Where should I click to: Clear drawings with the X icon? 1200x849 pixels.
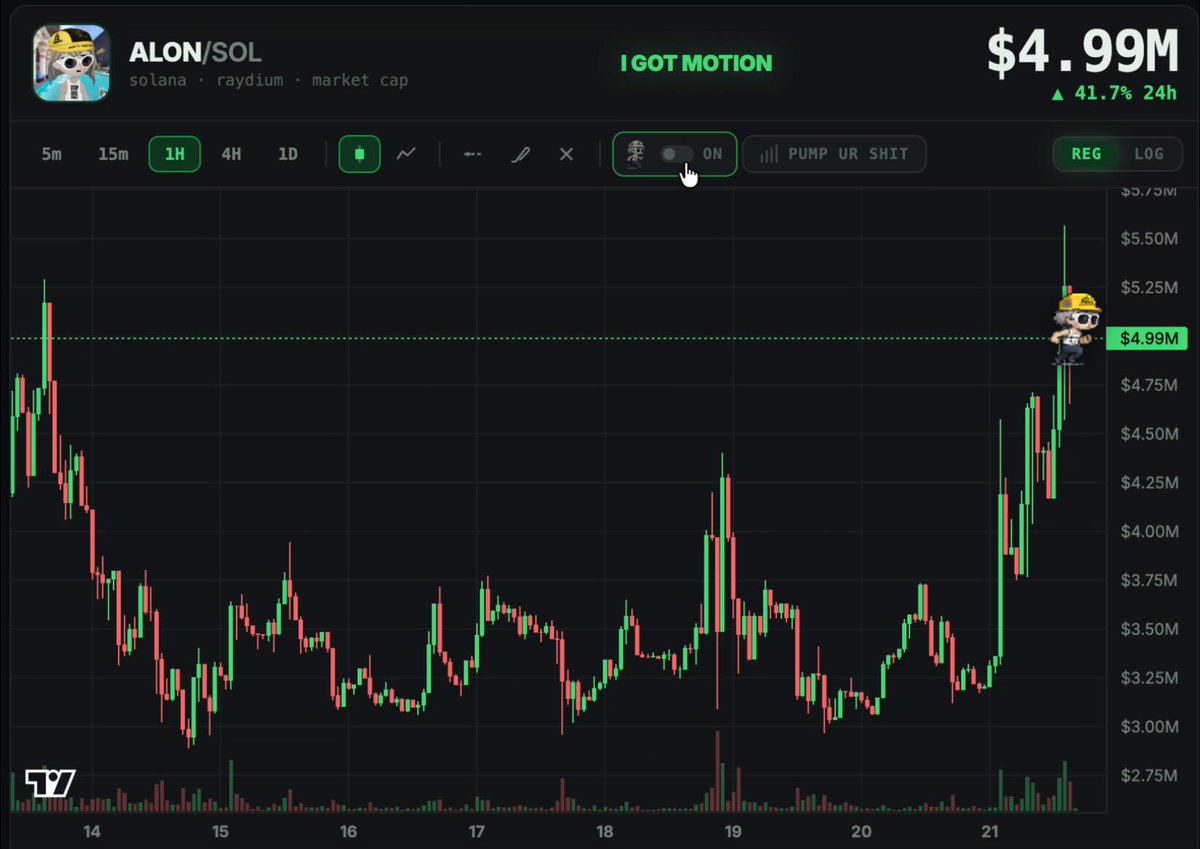coord(566,154)
